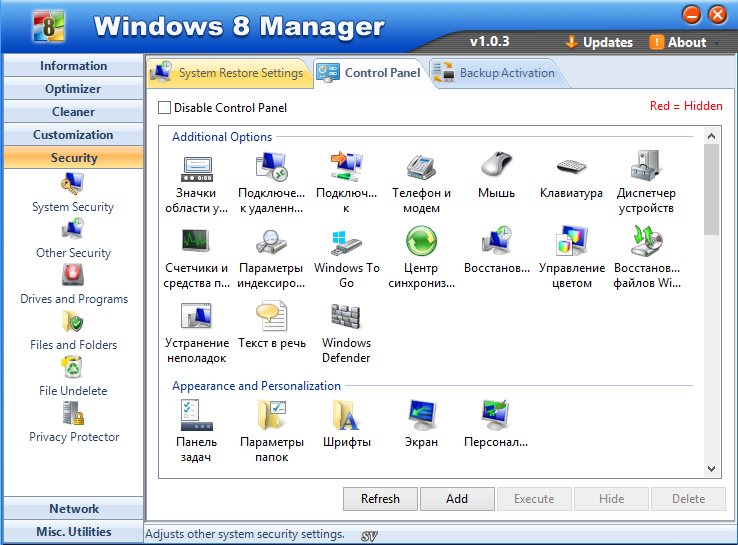Switch to the Control Panel tab

pos(369,73)
